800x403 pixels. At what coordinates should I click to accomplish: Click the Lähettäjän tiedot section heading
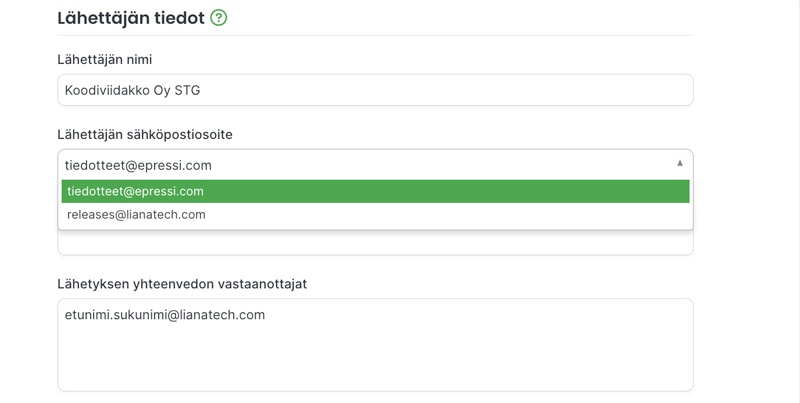[131, 18]
